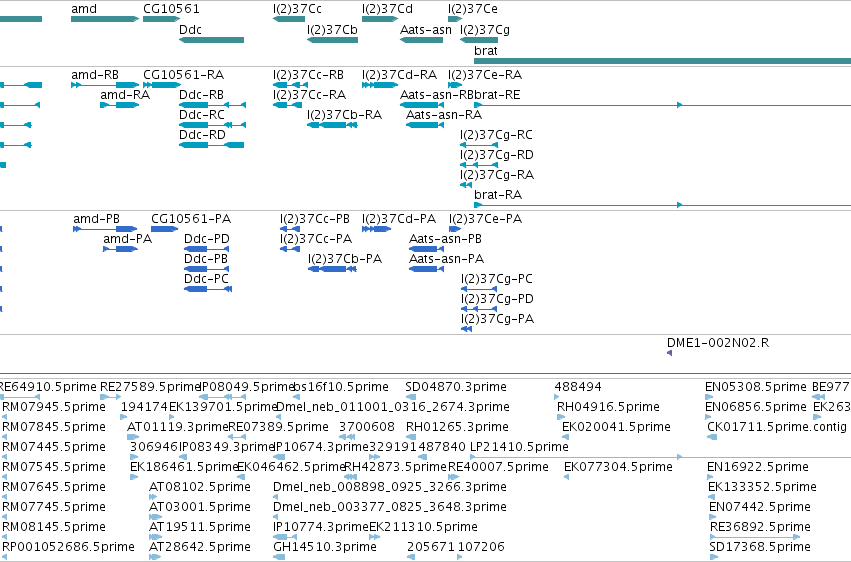The height and width of the screenshot is (562, 851).
Task: Select the 488494 EST feature
Action: (x=557, y=397)
